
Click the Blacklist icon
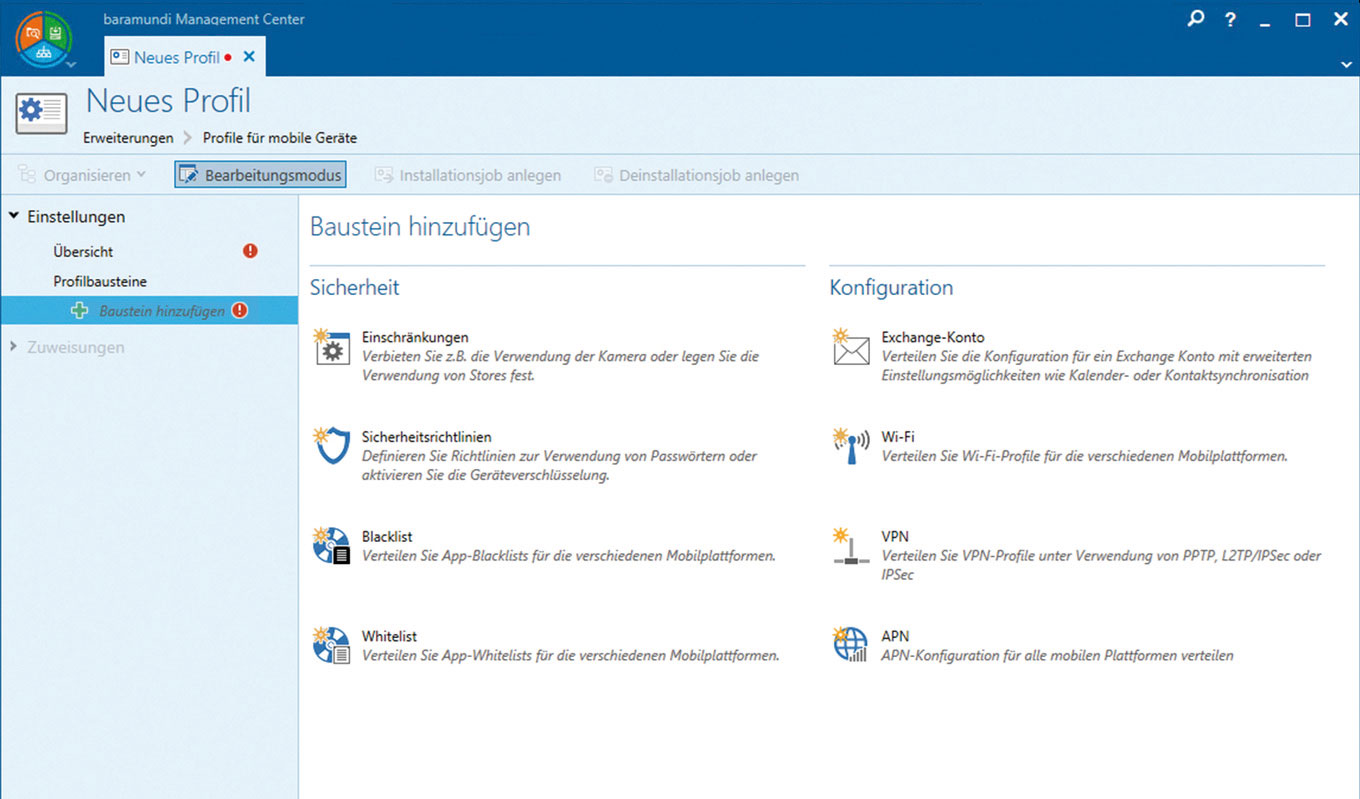coord(331,546)
